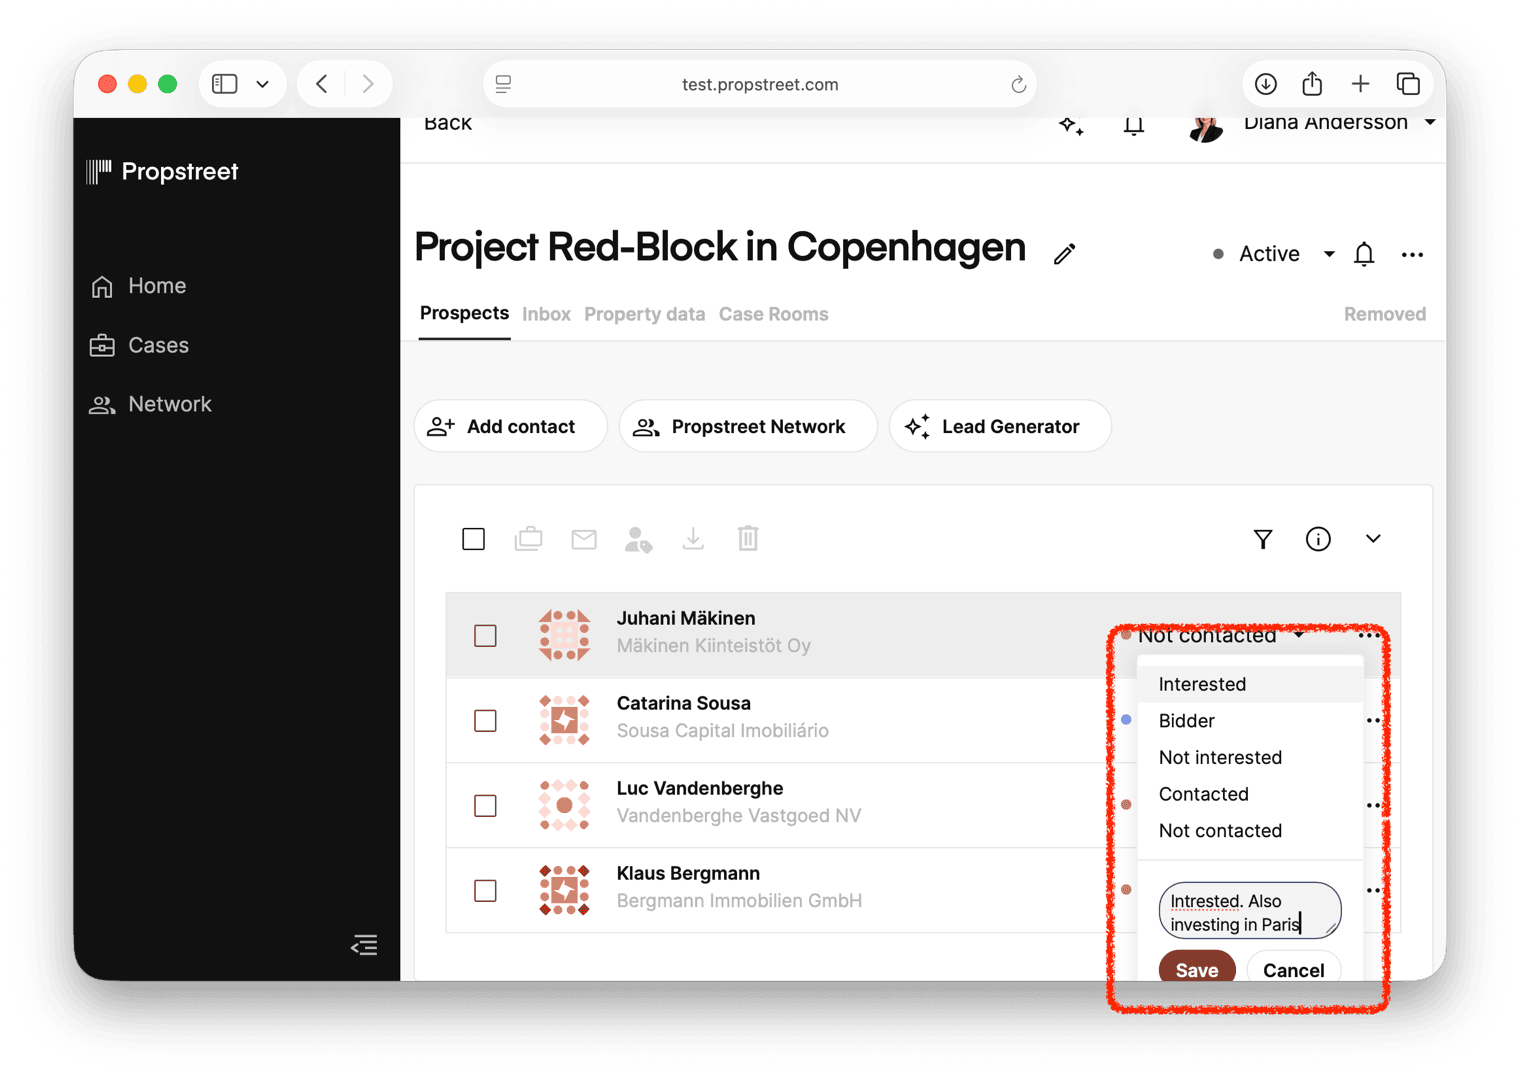Check the Catarina Sousa checkbox
This screenshot has width=1520, height=1078.
point(486,720)
